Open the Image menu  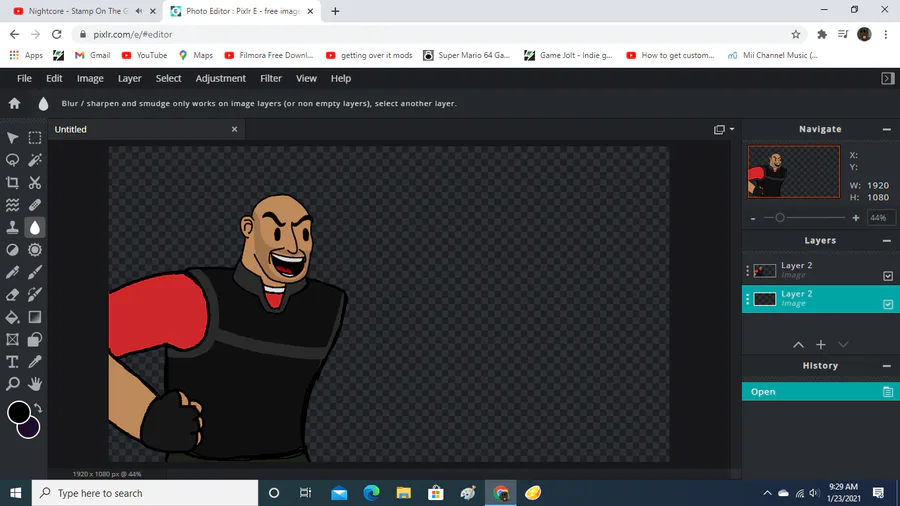pos(90,79)
